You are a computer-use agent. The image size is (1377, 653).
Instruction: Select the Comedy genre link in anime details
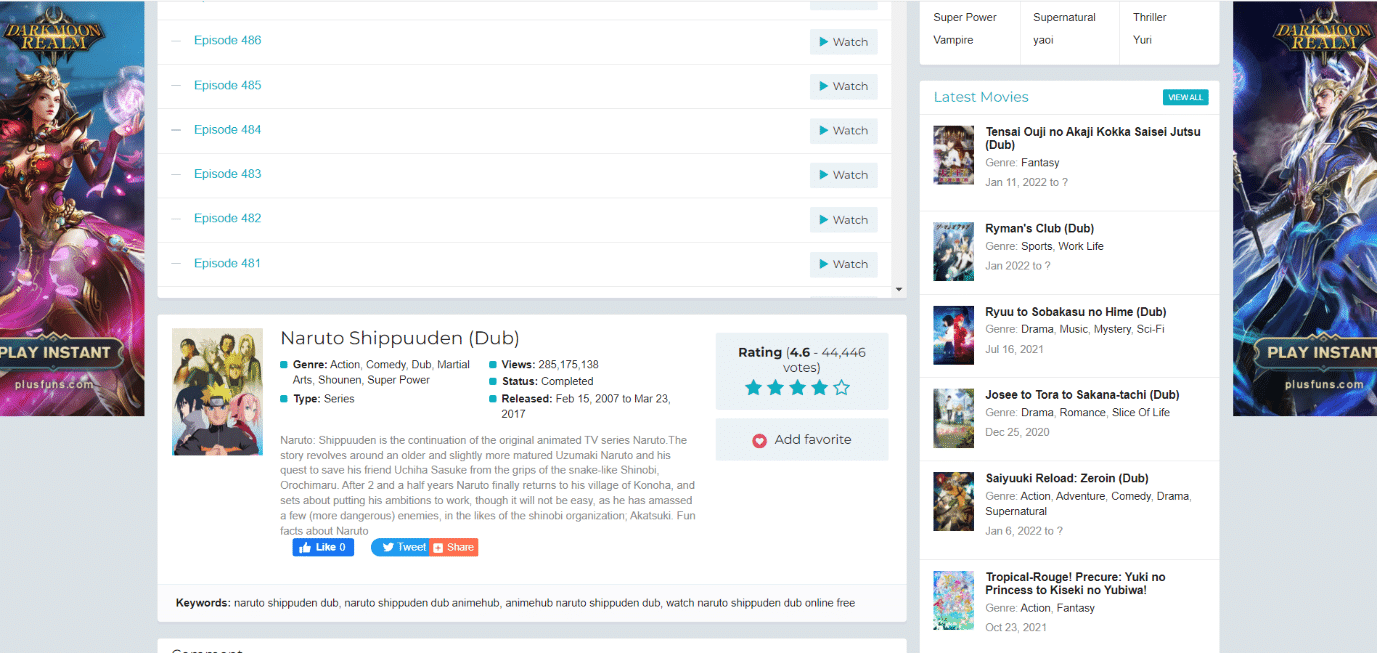click(x=385, y=365)
